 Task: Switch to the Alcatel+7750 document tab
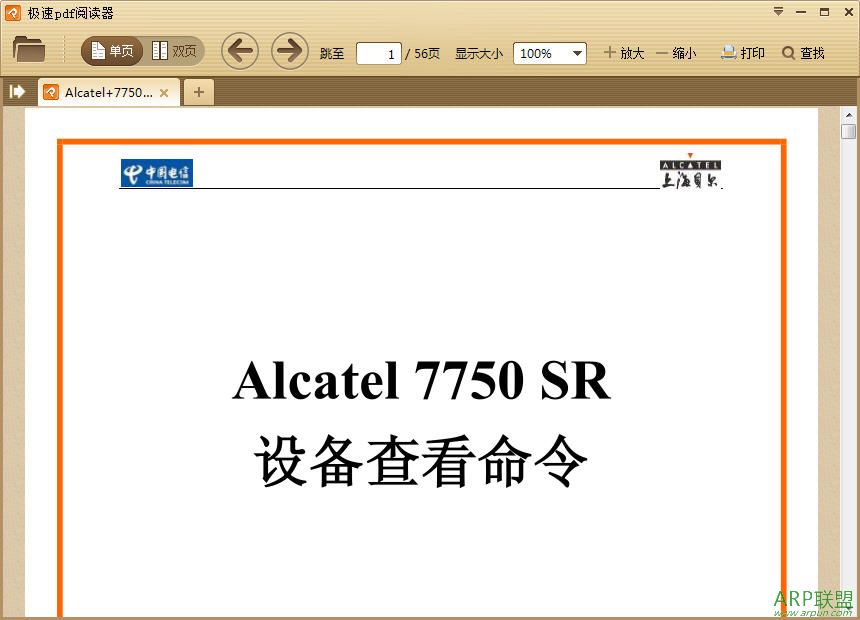[x=105, y=91]
